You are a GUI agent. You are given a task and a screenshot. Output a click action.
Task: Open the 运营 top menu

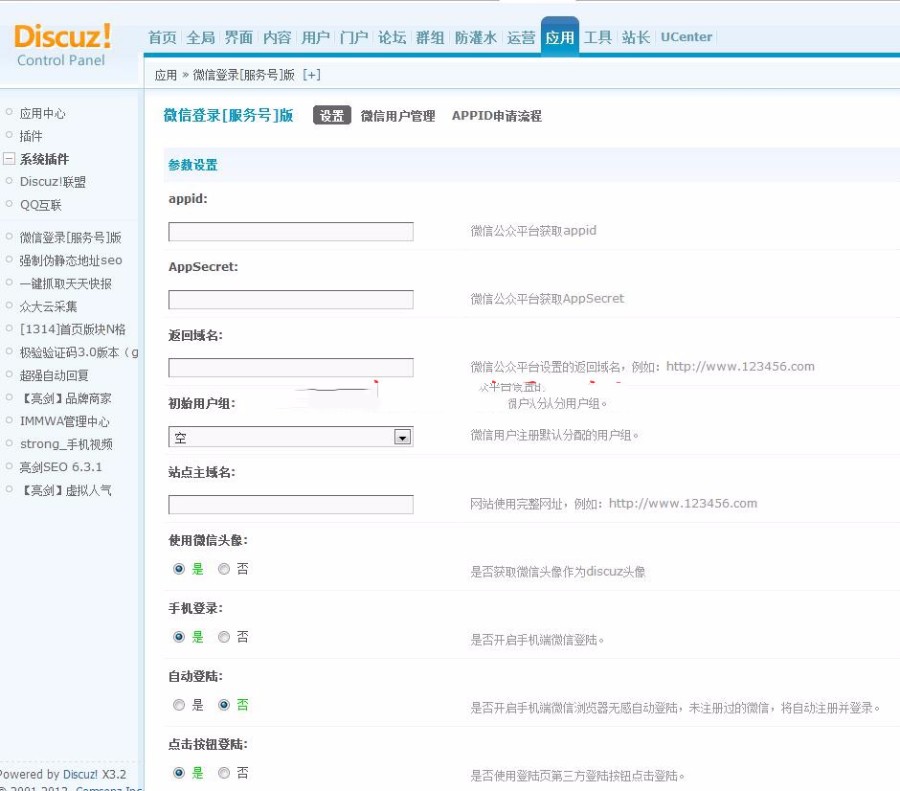pos(521,37)
